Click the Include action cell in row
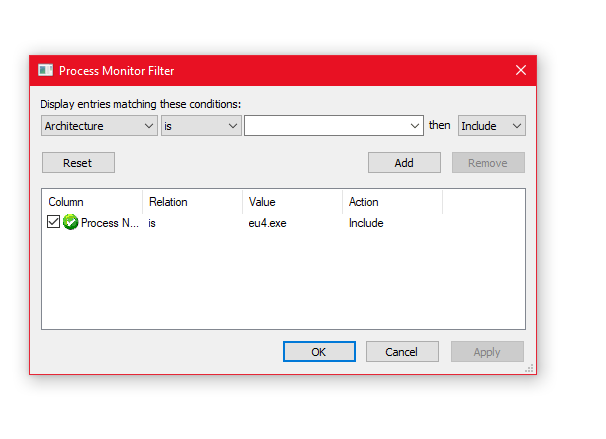Screen dimensions: 606x439 coord(366,223)
